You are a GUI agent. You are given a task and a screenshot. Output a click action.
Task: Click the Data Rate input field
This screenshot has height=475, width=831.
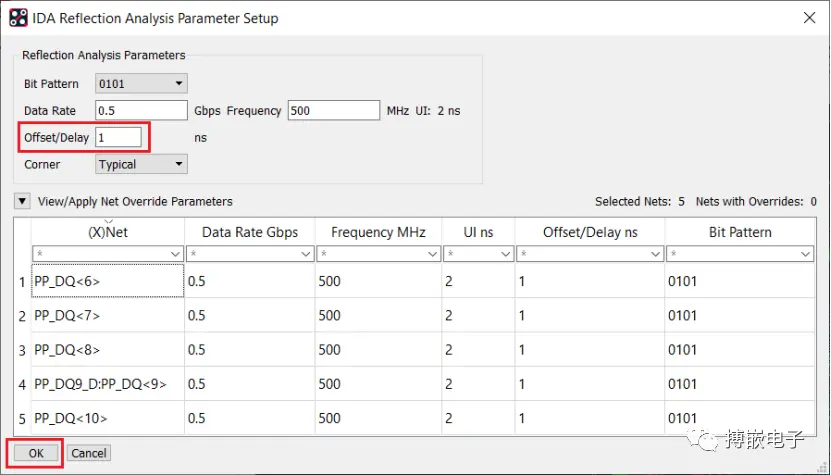click(x=142, y=110)
